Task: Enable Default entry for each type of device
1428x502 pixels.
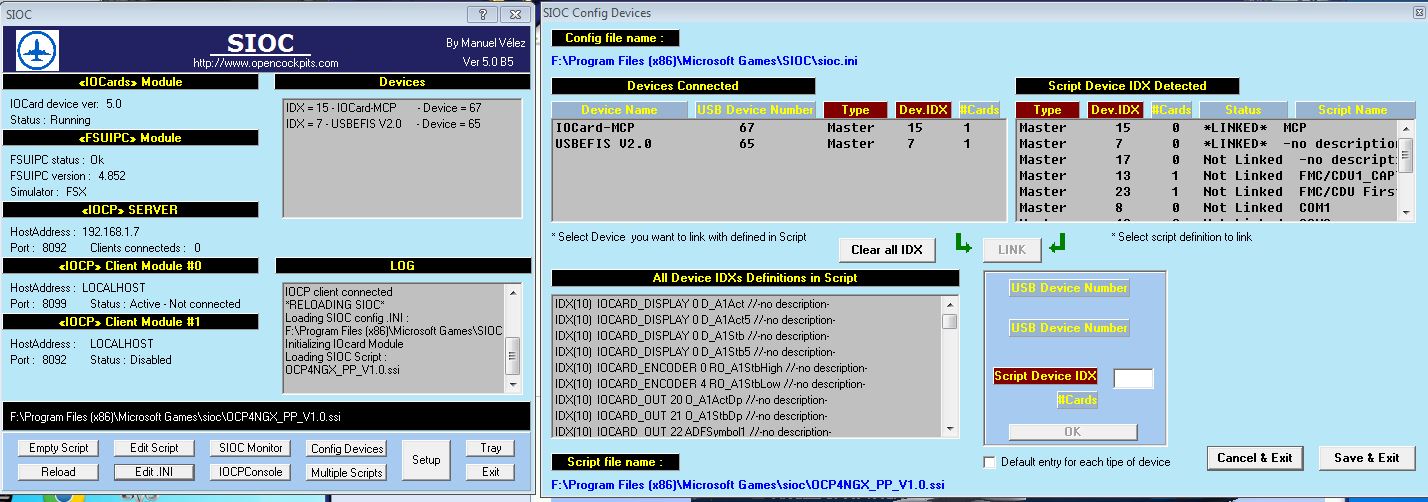Action: click(990, 462)
